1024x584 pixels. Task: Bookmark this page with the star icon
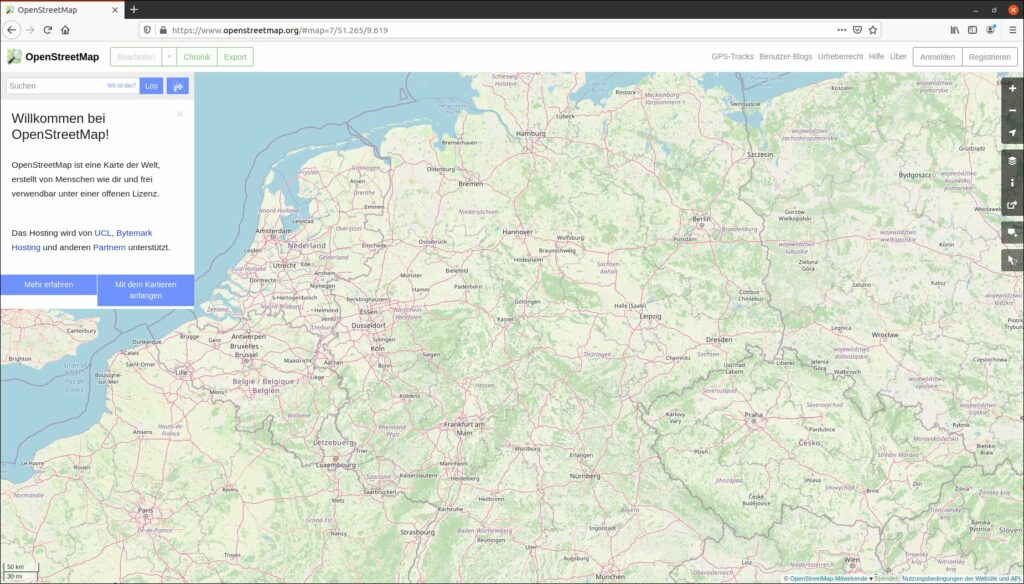point(873,30)
